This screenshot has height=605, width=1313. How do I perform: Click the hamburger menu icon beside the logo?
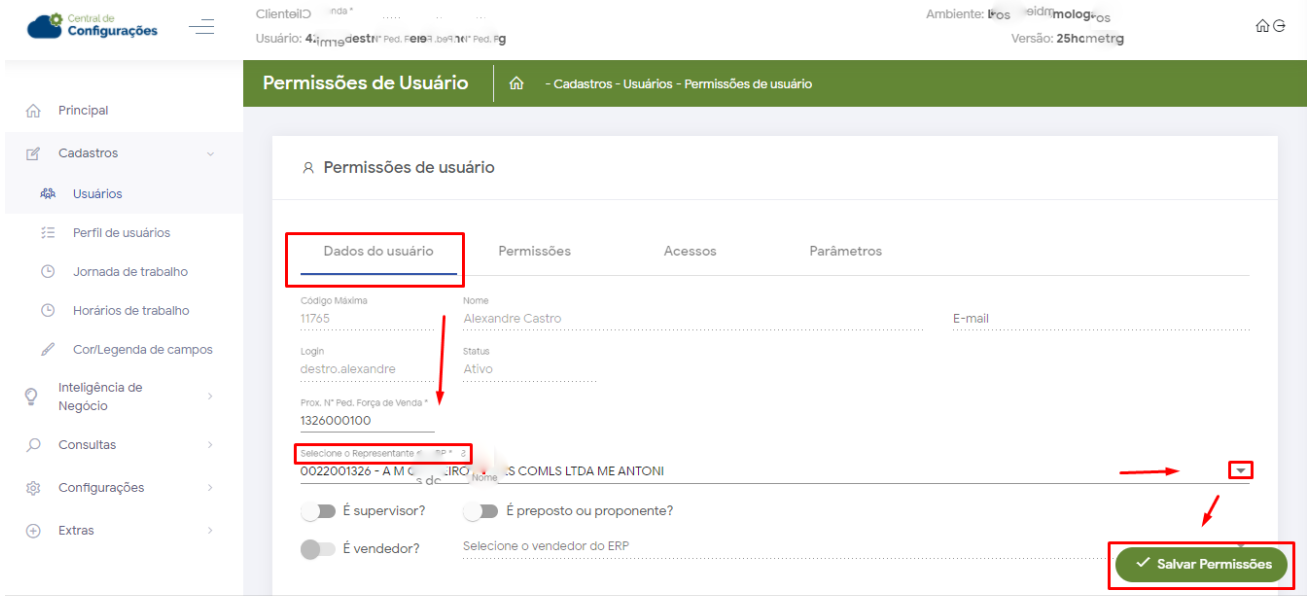201,27
